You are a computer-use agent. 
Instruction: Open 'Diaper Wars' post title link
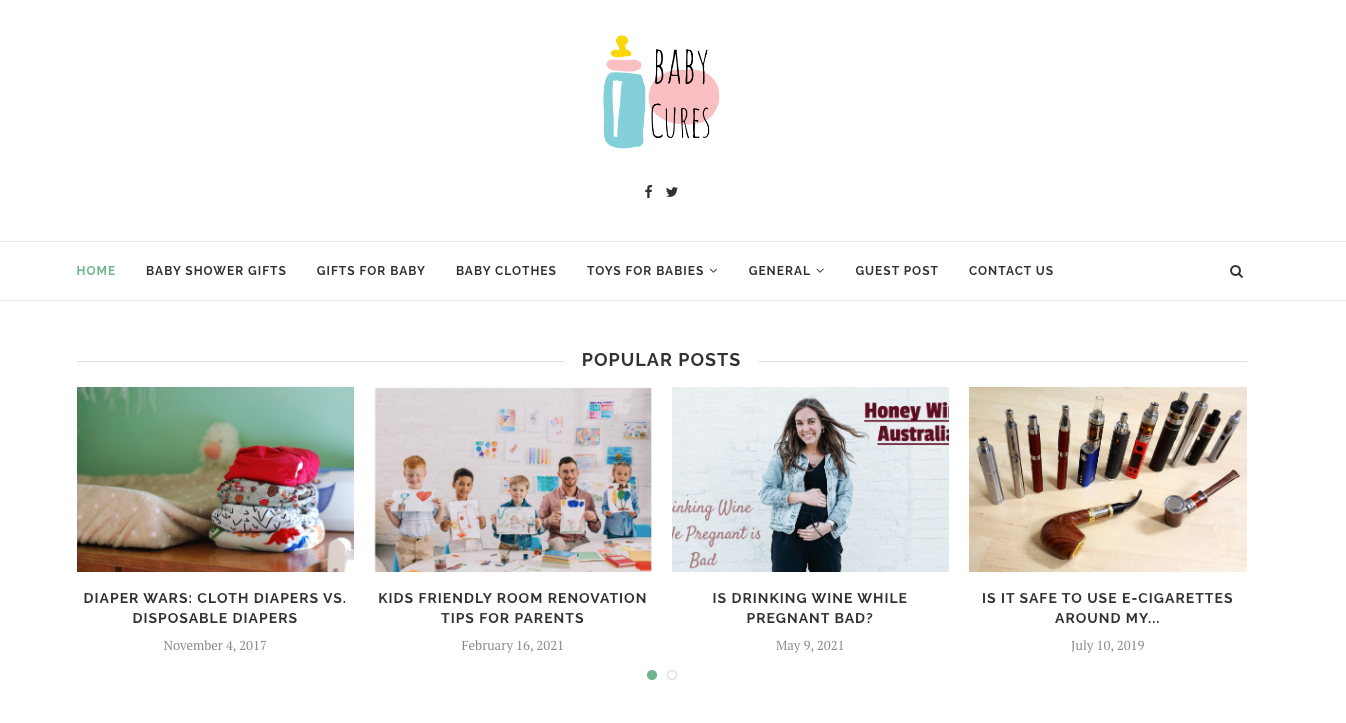[x=215, y=608]
